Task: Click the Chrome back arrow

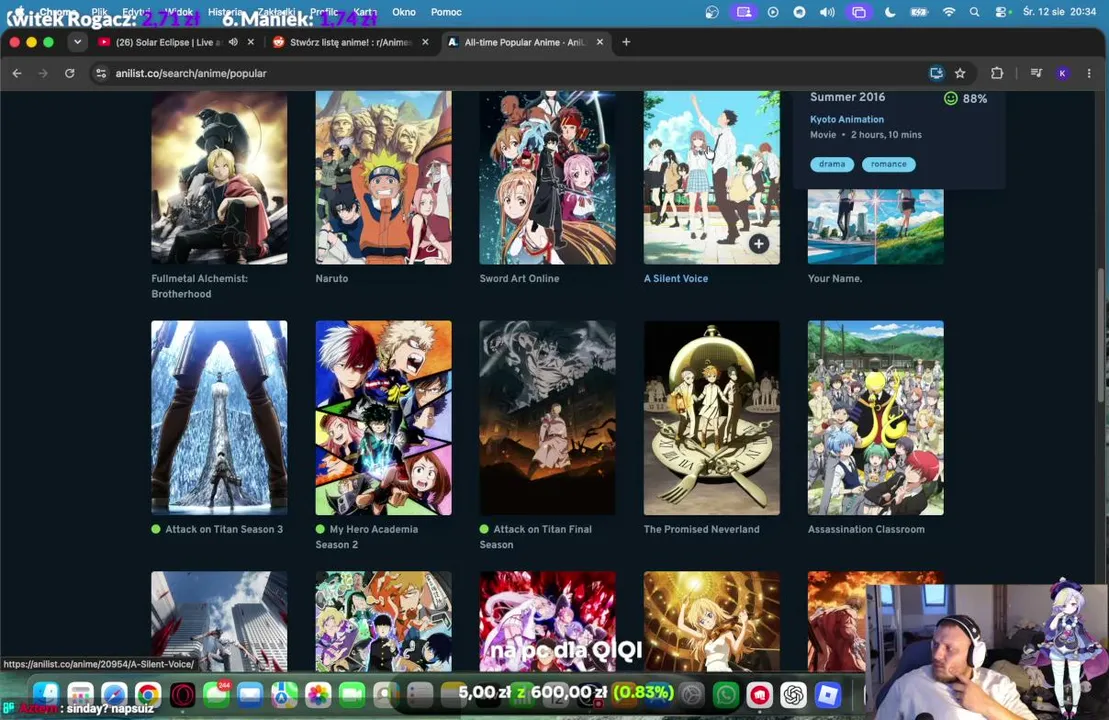Action: 17,73
